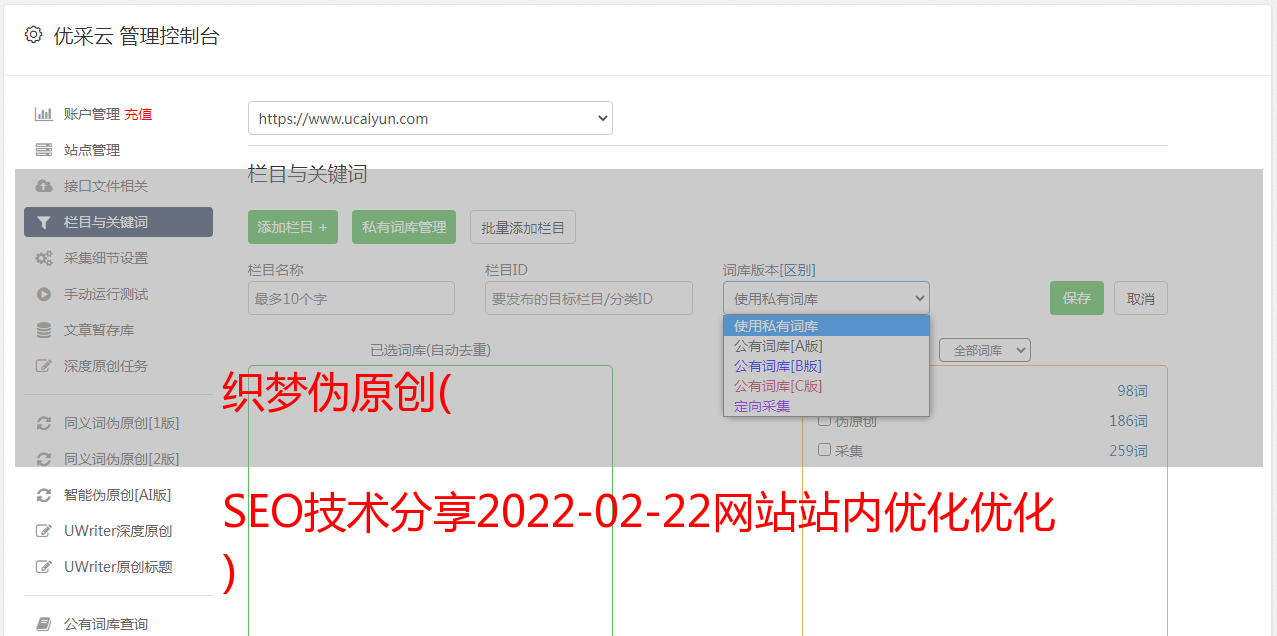Choose the 公有词库[B版] option
Image resolution: width=1277 pixels, height=636 pixels.
point(826,366)
